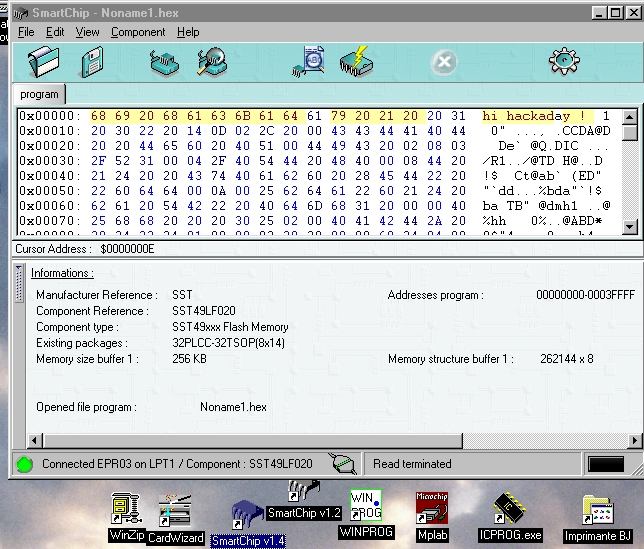Minimize the SmartChip window
Screen dimensions: 644x549
tap(599, 13)
